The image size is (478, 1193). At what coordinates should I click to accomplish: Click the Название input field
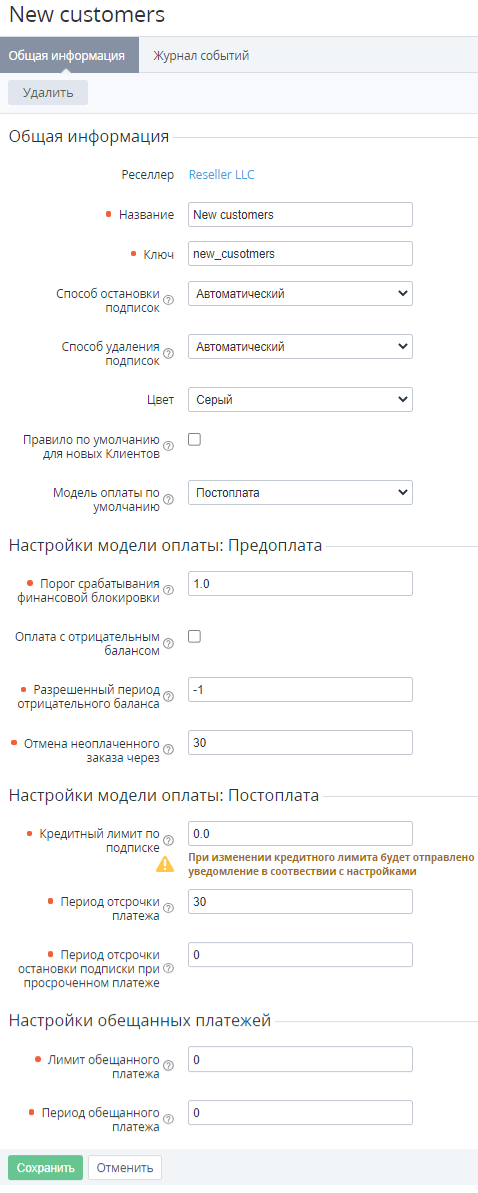(300, 215)
